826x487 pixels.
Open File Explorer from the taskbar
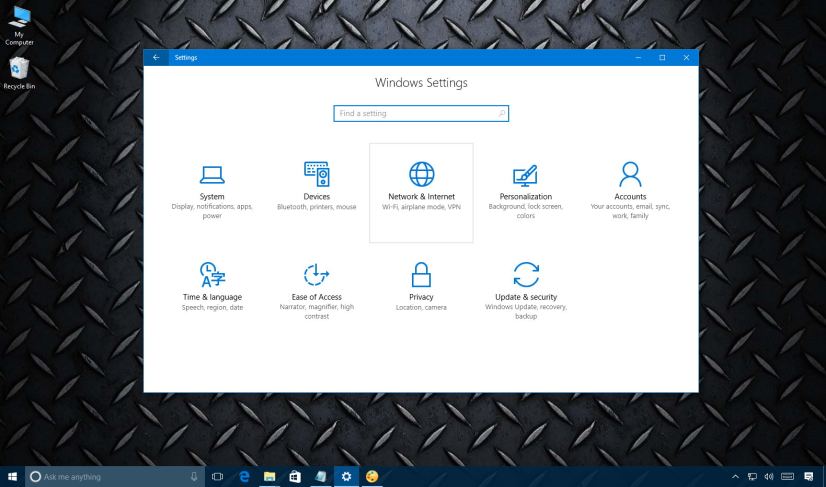point(269,476)
